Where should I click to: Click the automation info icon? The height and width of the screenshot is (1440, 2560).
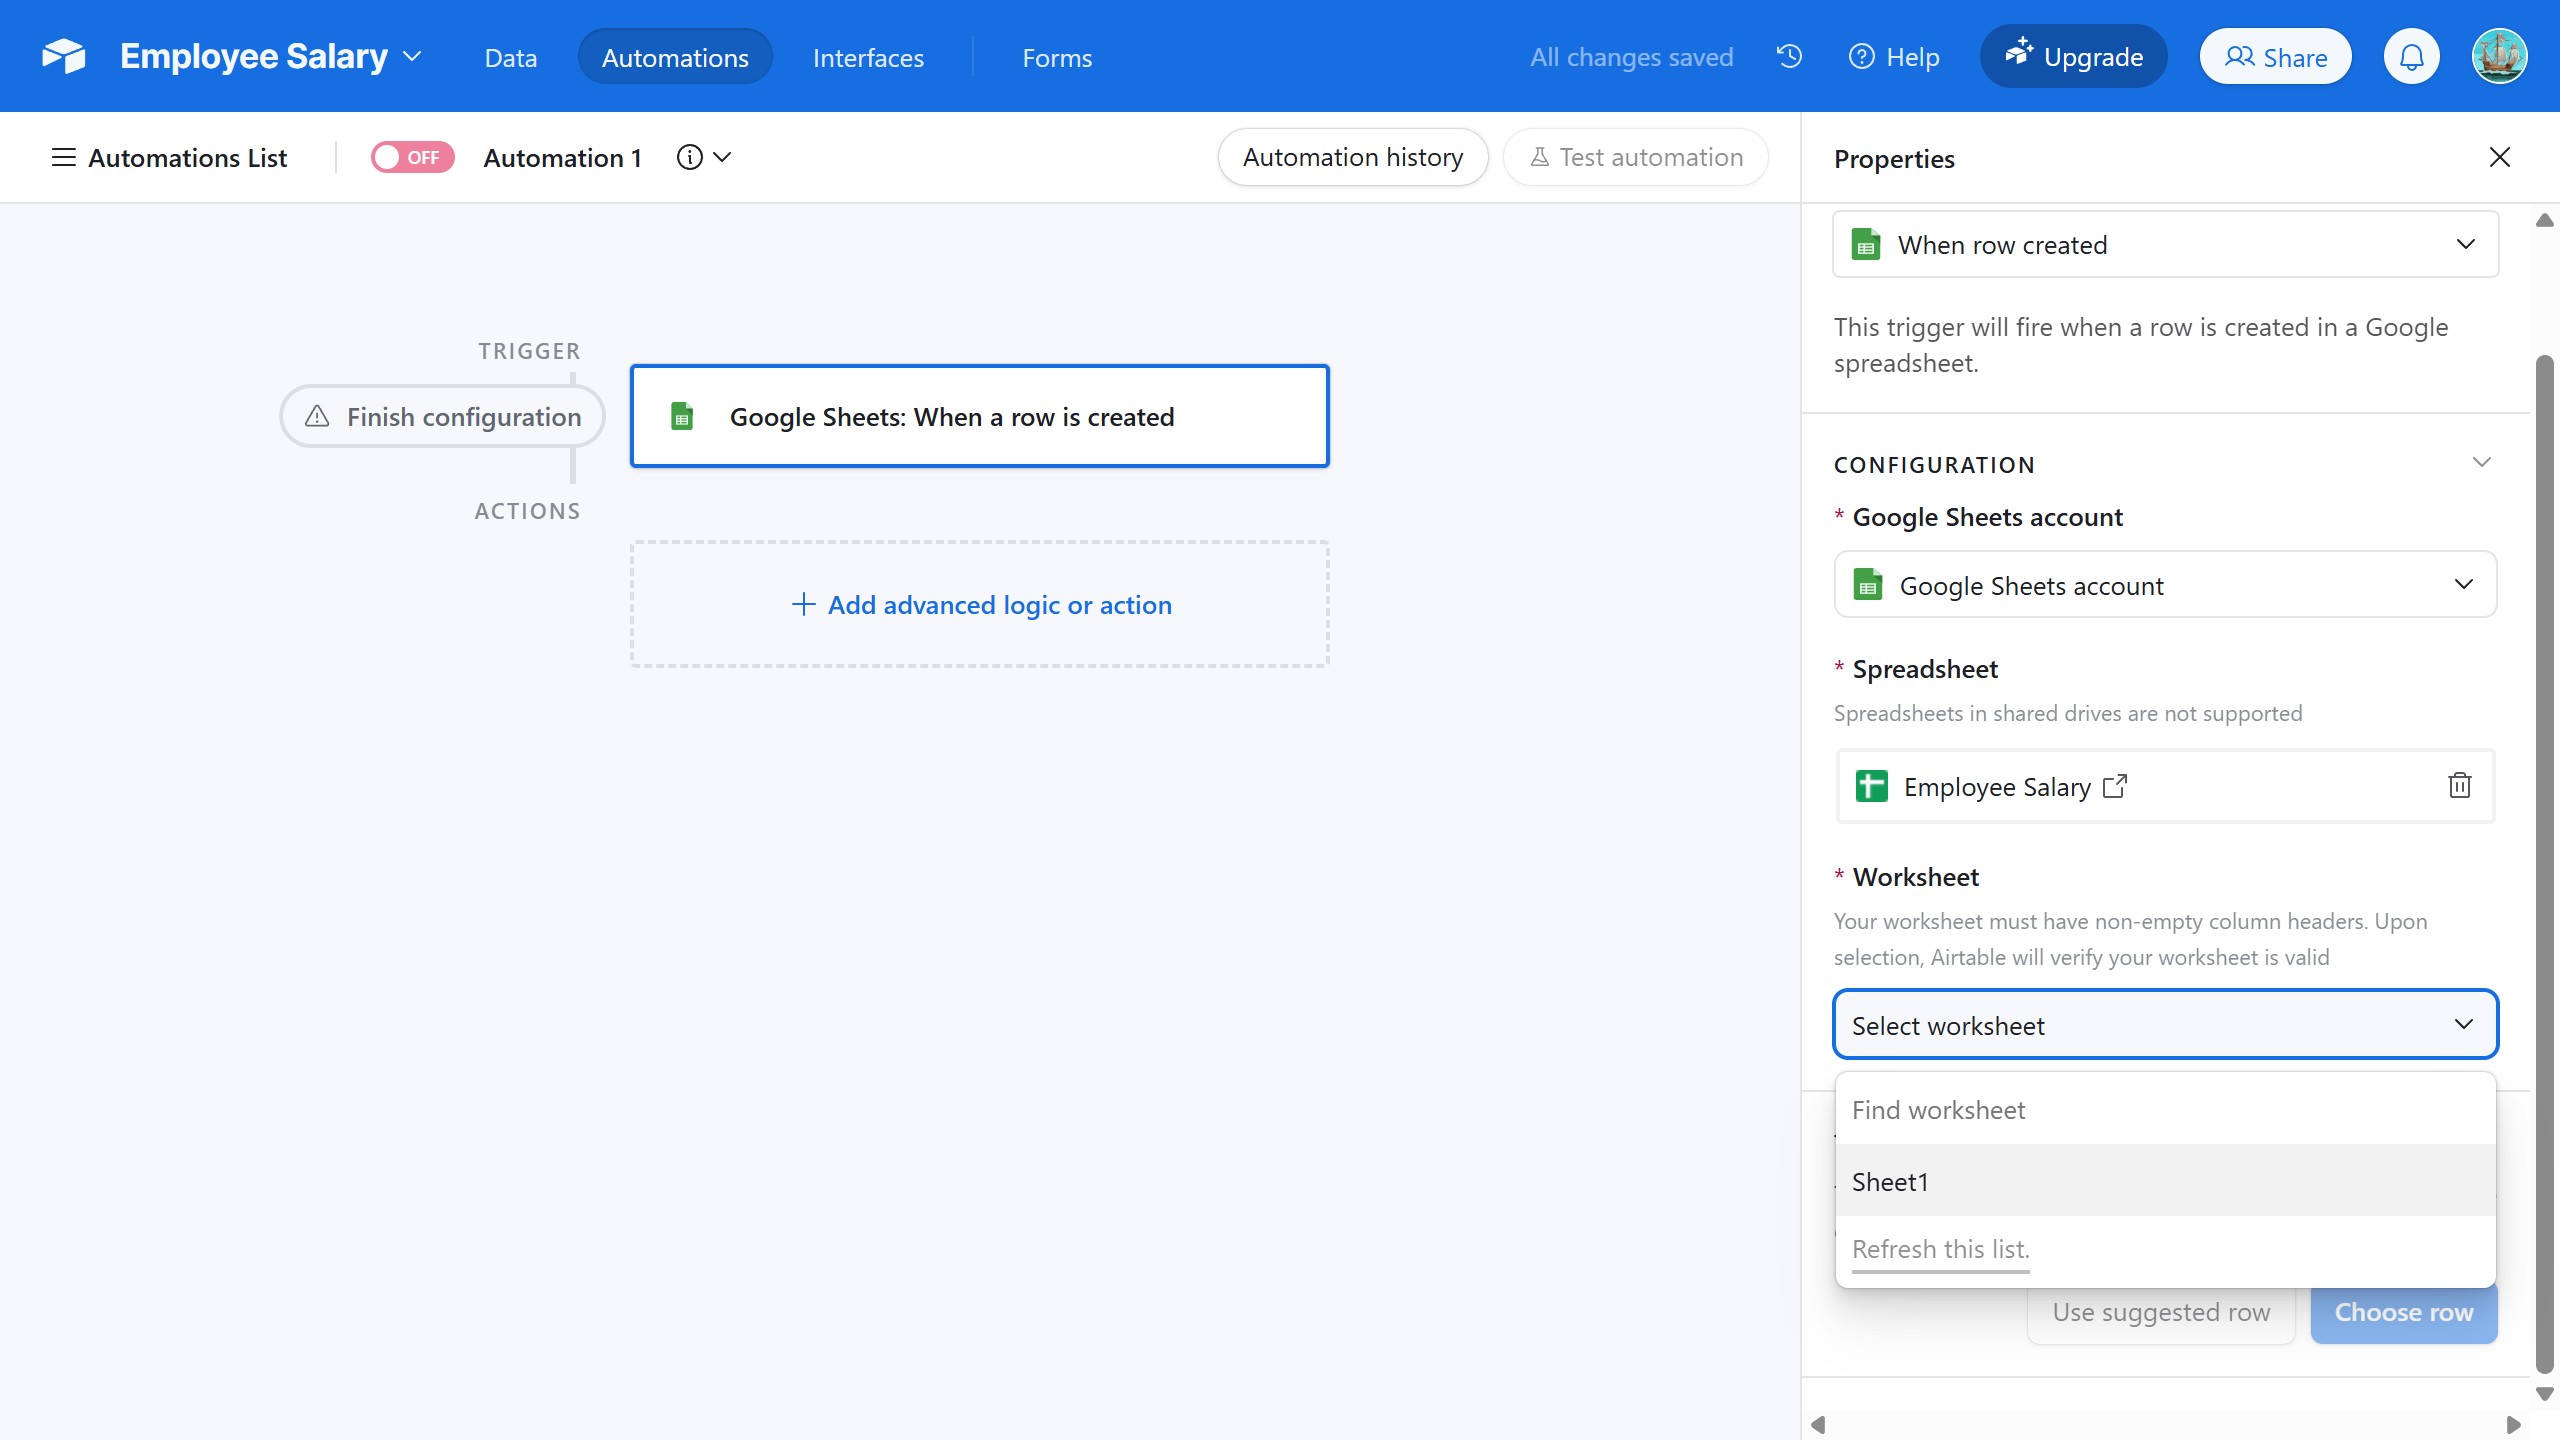(x=689, y=157)
